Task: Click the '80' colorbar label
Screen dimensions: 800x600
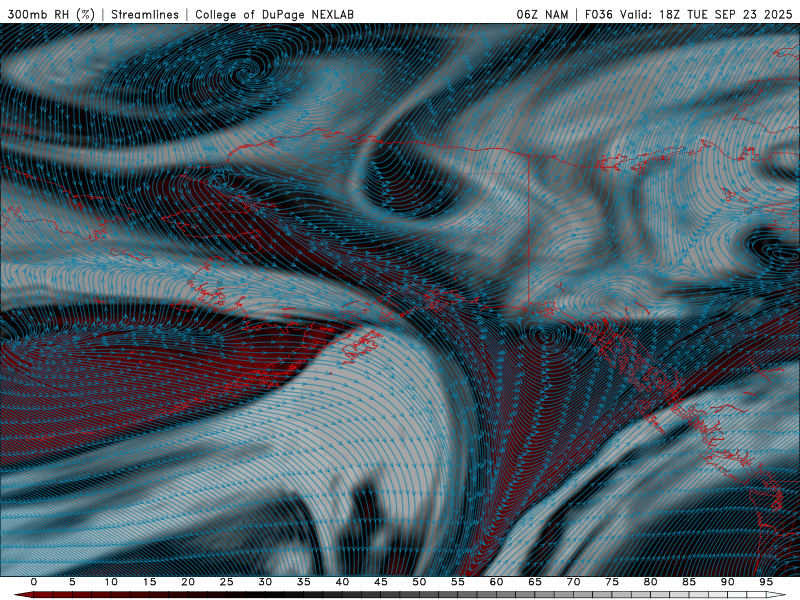Action: (651, 582)
